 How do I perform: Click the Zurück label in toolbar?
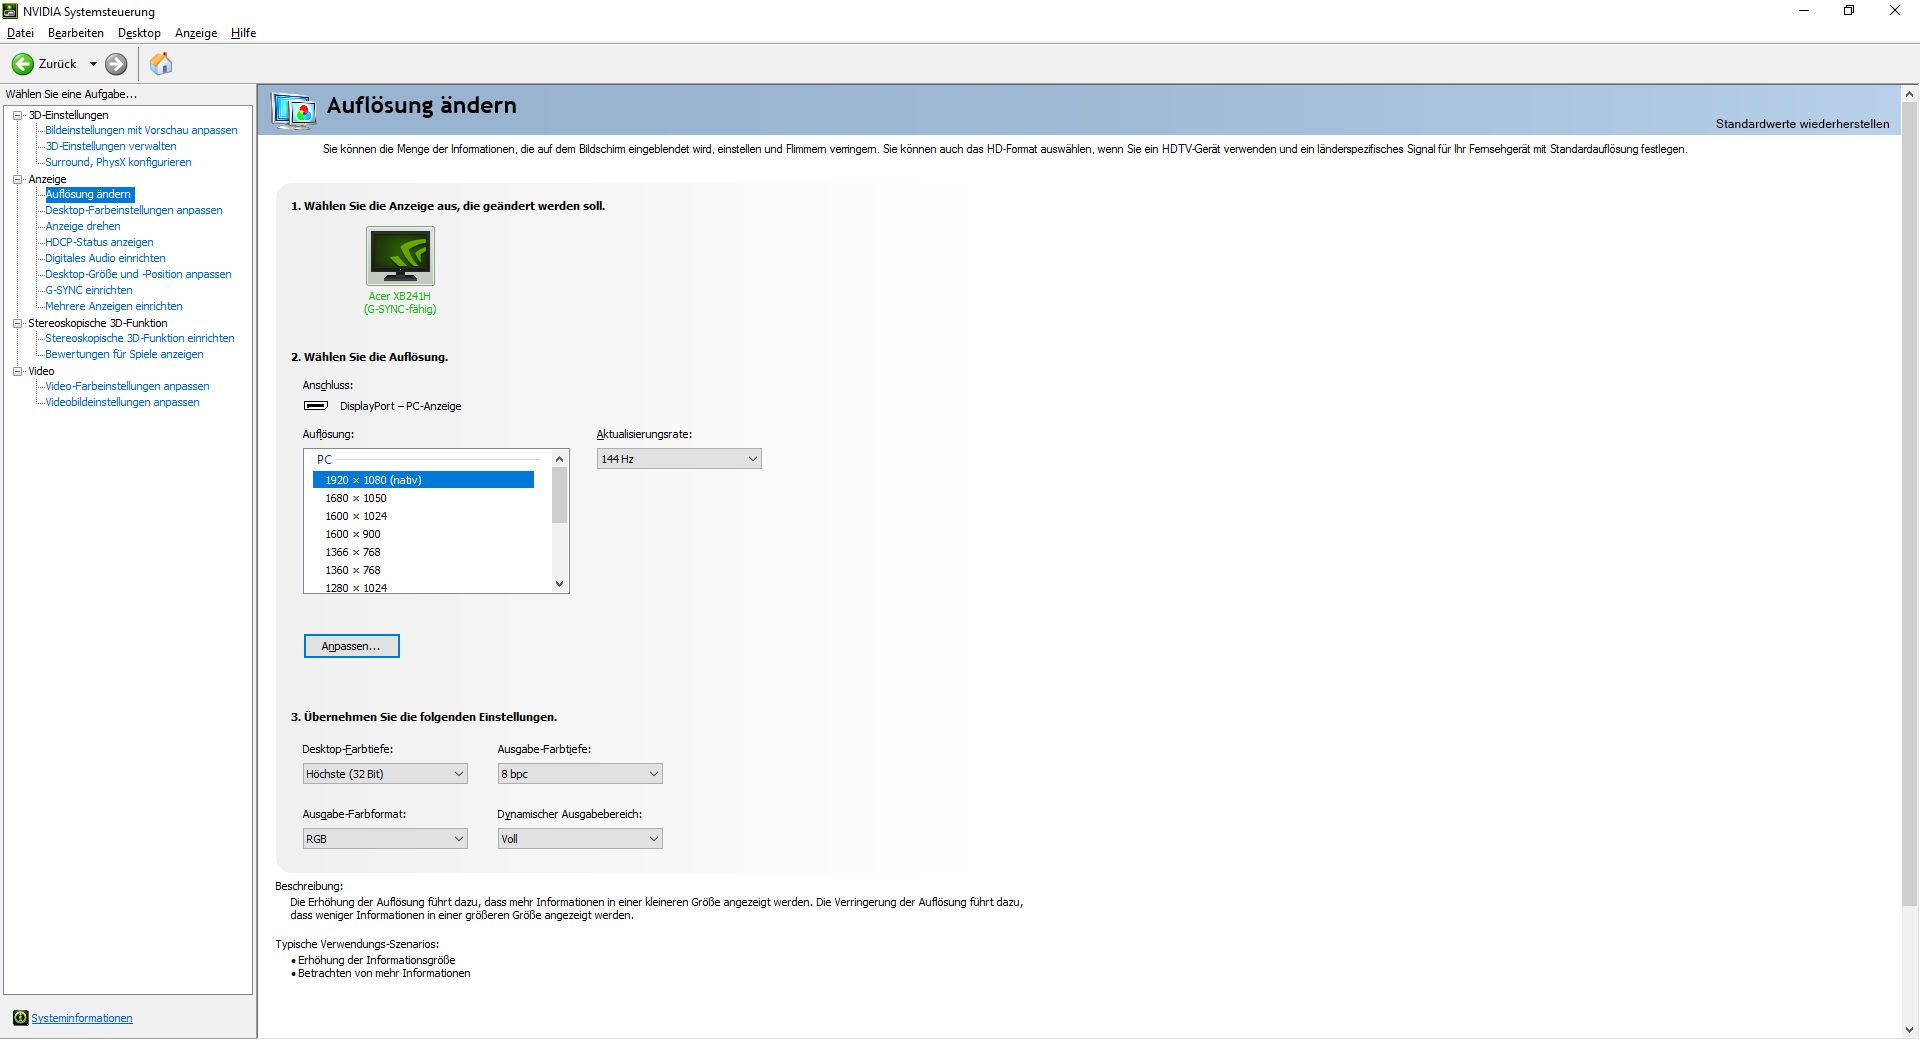(x=57, y=64)
